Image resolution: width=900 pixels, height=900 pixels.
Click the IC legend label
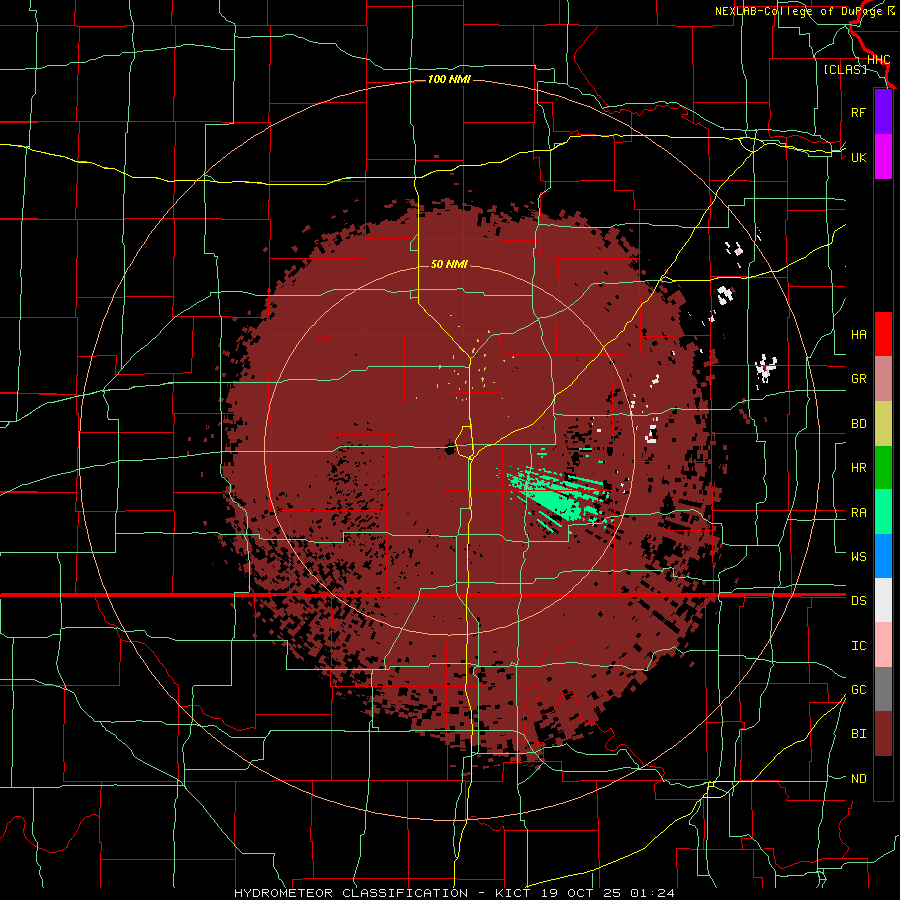point(858,646)
